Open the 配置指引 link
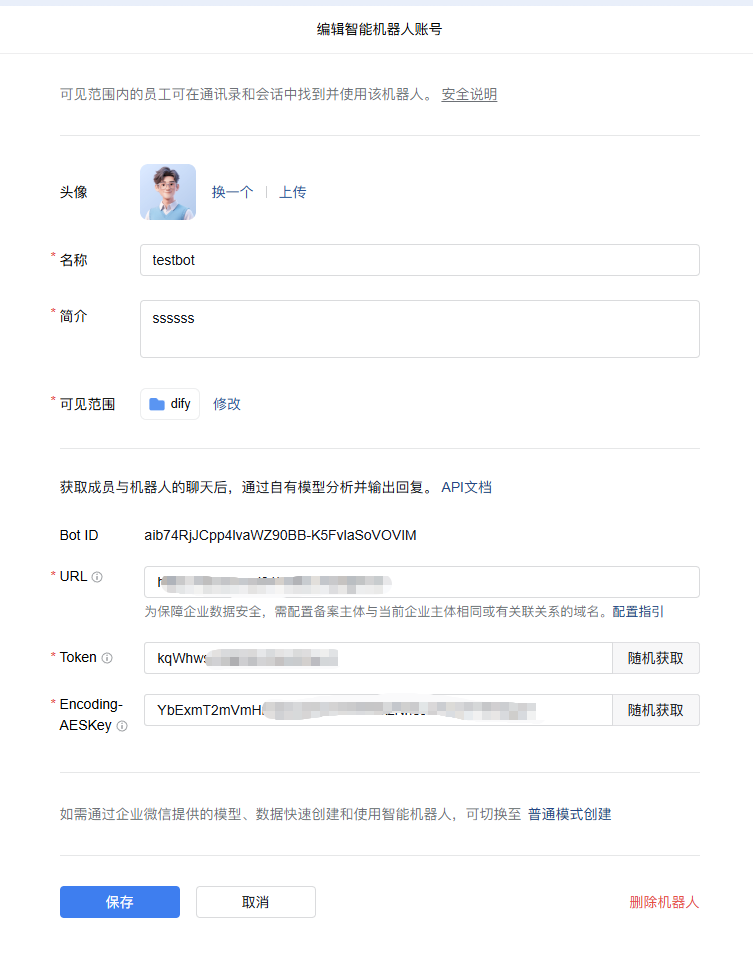Viewport: 753px width, 967px height. pyautogui.click(x=638, y=611)
